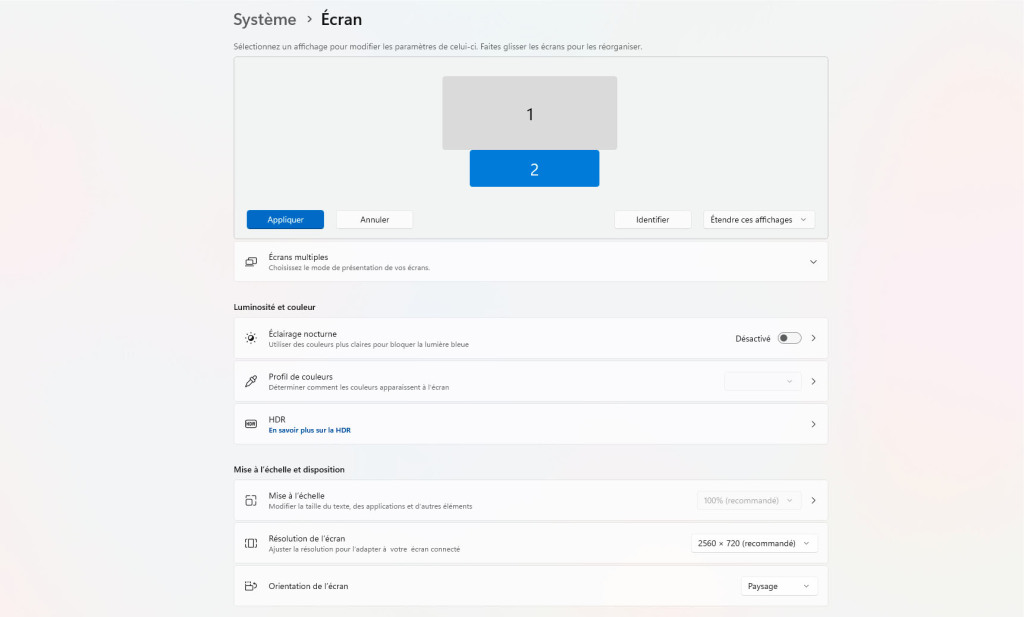The height and width of the screenshot is (617, 1024).
Task: Click the HDR icon
Action: coord(251,423)
